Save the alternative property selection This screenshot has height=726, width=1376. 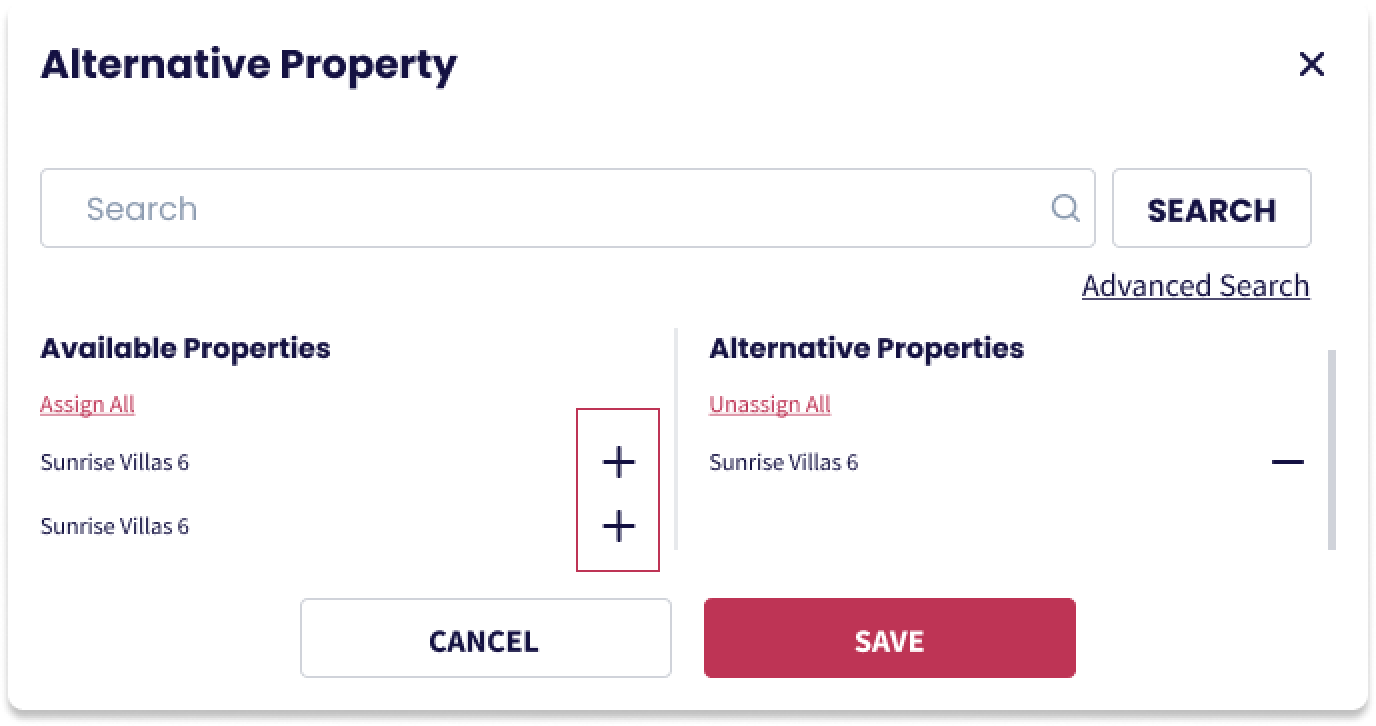(x=889, y=638)
